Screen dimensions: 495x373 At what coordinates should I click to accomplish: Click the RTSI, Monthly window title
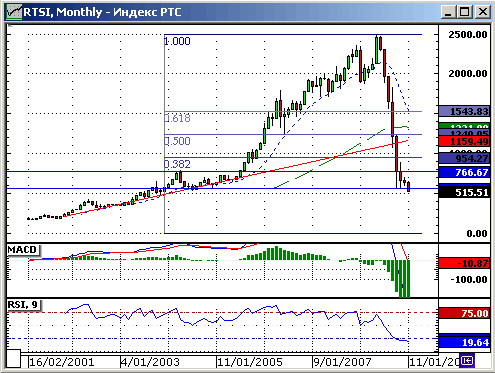(103, 12)
